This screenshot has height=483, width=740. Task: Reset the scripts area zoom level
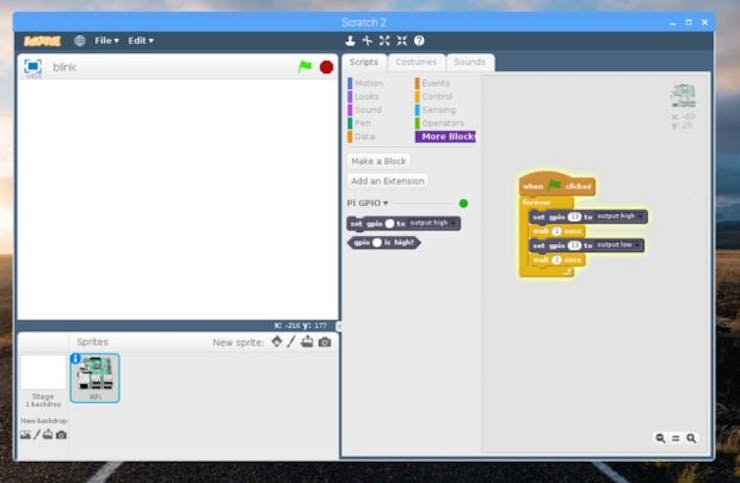pyautogui.click(x=676, y=438)
